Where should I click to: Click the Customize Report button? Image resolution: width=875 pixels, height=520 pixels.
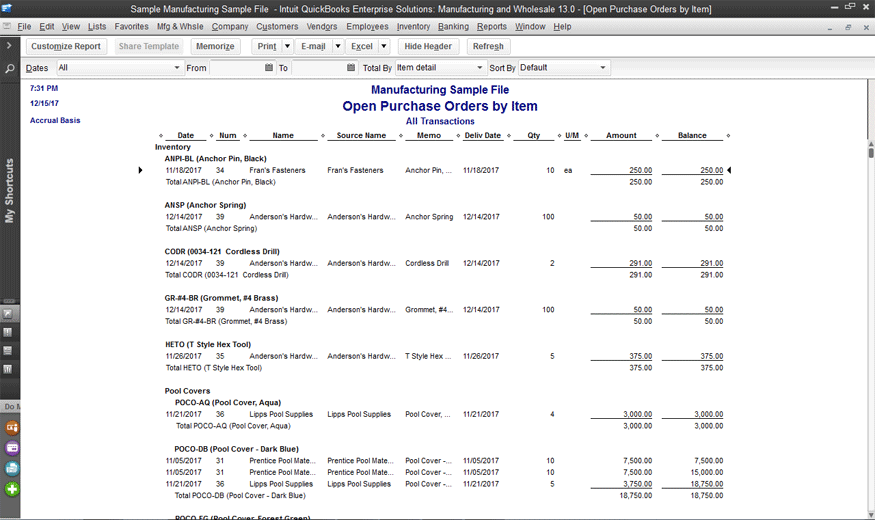pyautogui.click(x=66, y=46)
